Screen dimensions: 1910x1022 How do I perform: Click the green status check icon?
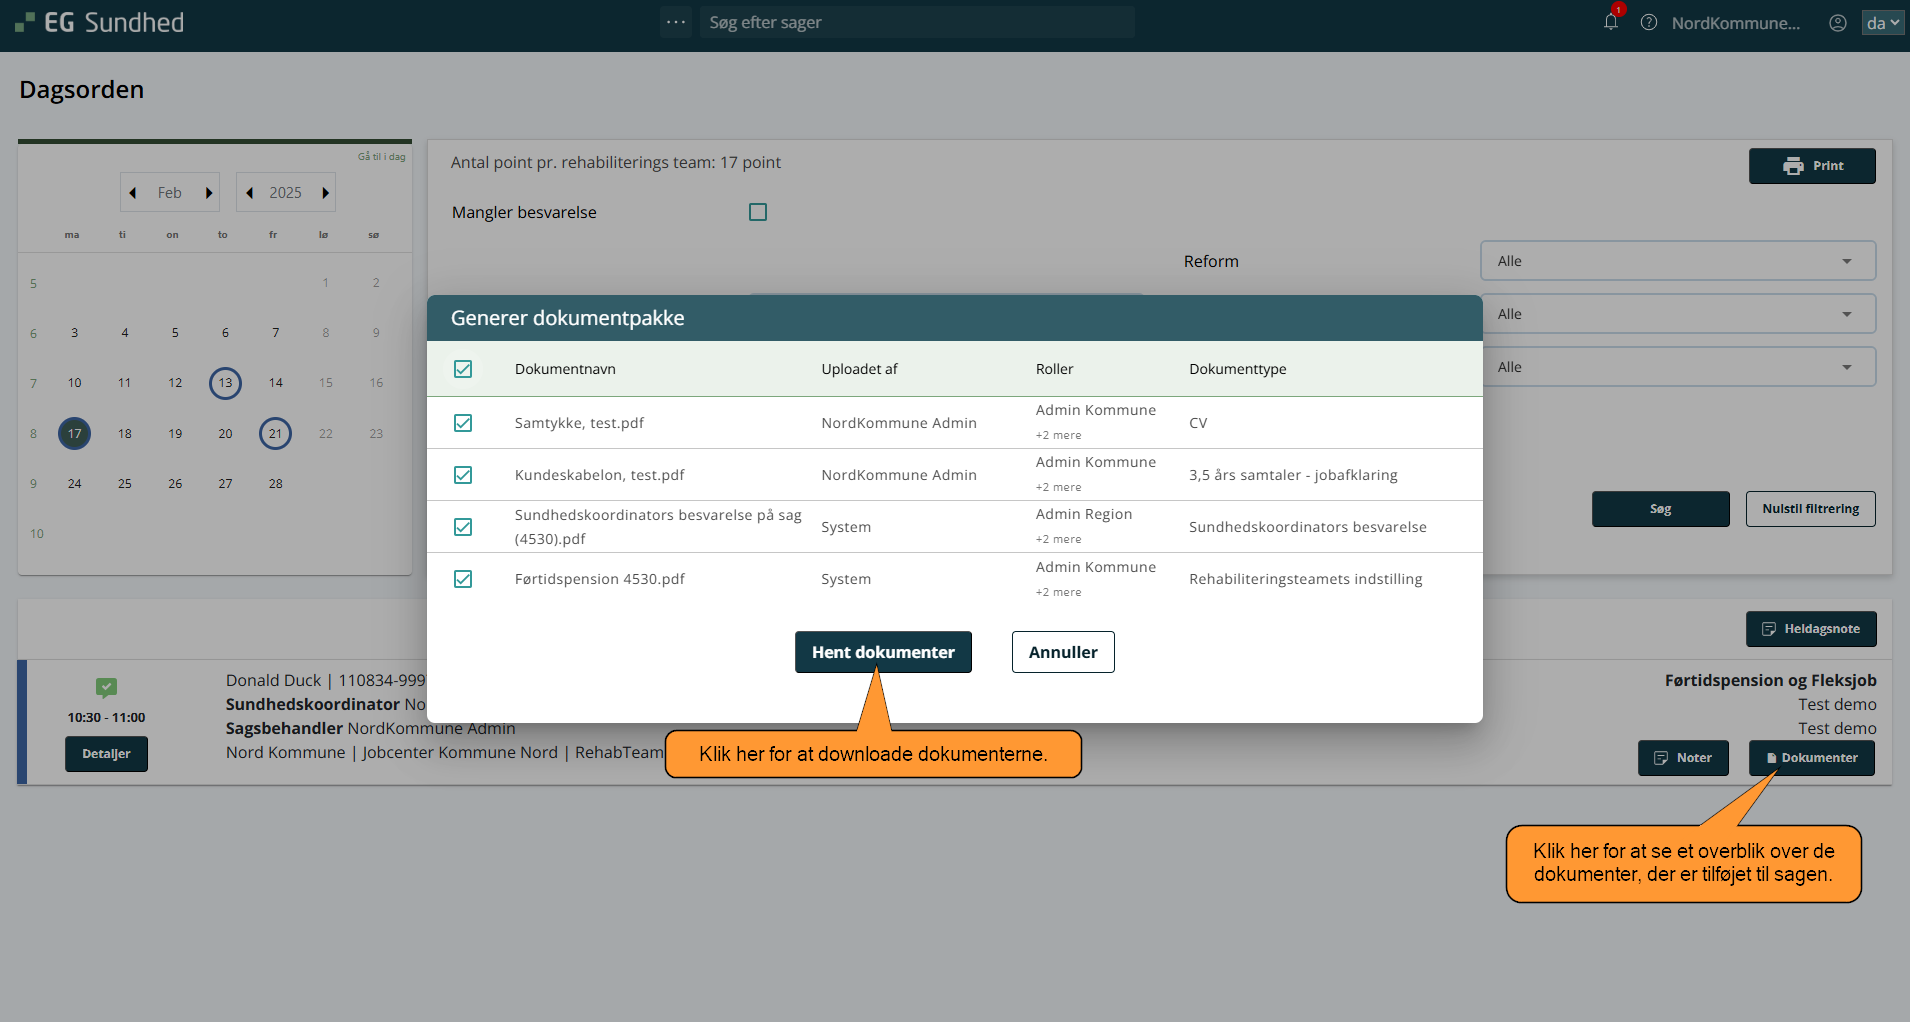tap(106, 687)
